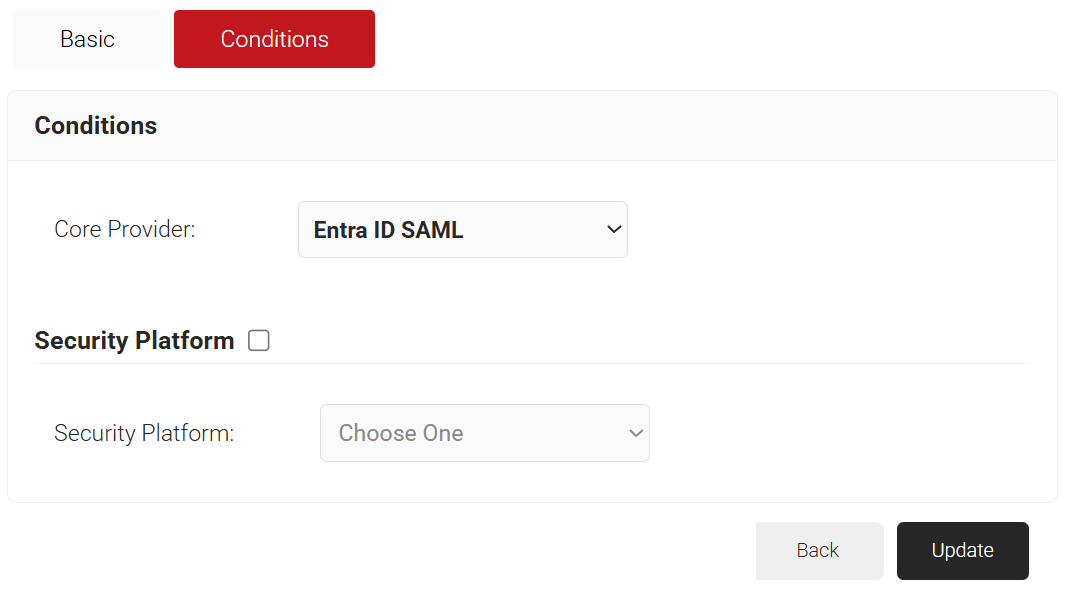Switch to the Basic tab
1065x594 pixels.
pyautogui.click(x=87, y=39)
